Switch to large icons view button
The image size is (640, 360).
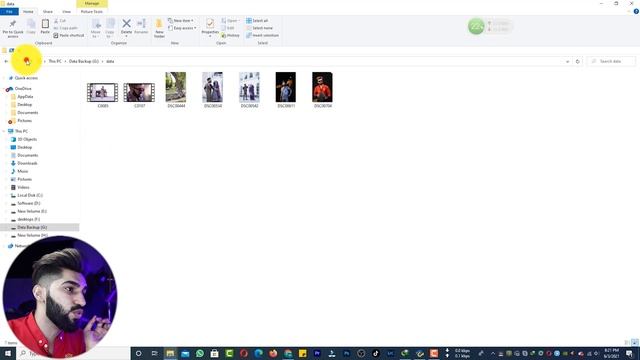click(x=634, y=342)
